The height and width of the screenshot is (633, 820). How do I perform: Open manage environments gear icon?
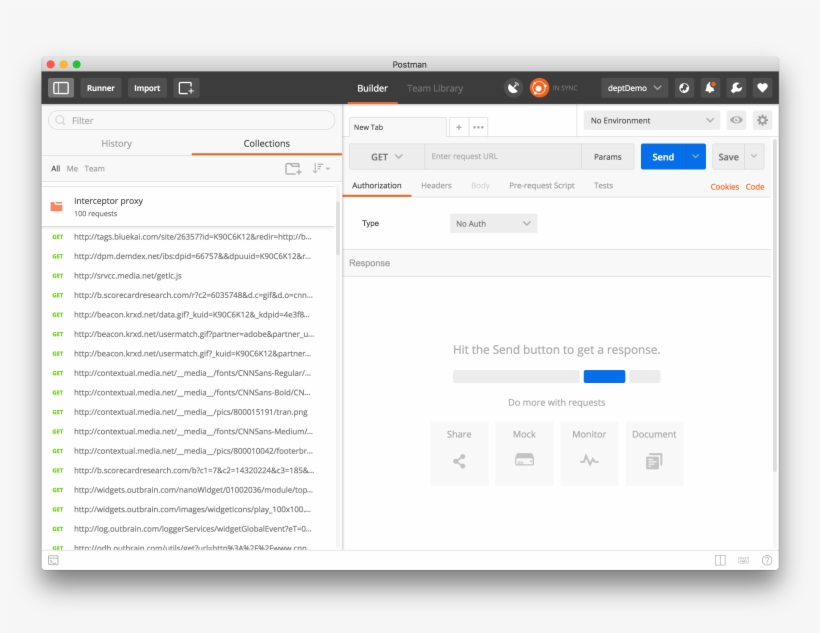coord(762,120)
